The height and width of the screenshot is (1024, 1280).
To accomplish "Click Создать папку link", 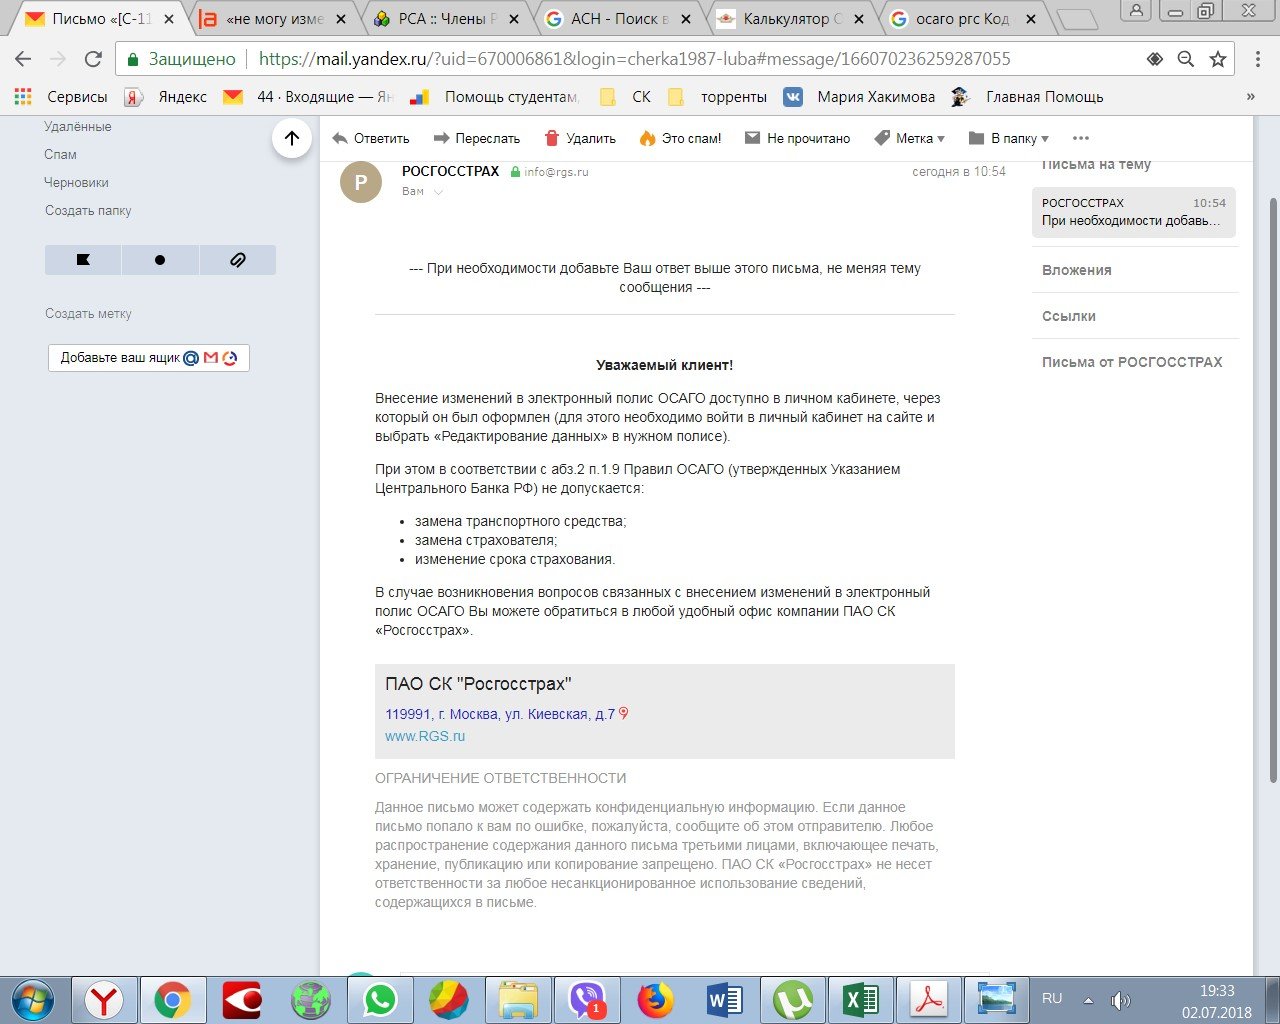I will point(88,211).
